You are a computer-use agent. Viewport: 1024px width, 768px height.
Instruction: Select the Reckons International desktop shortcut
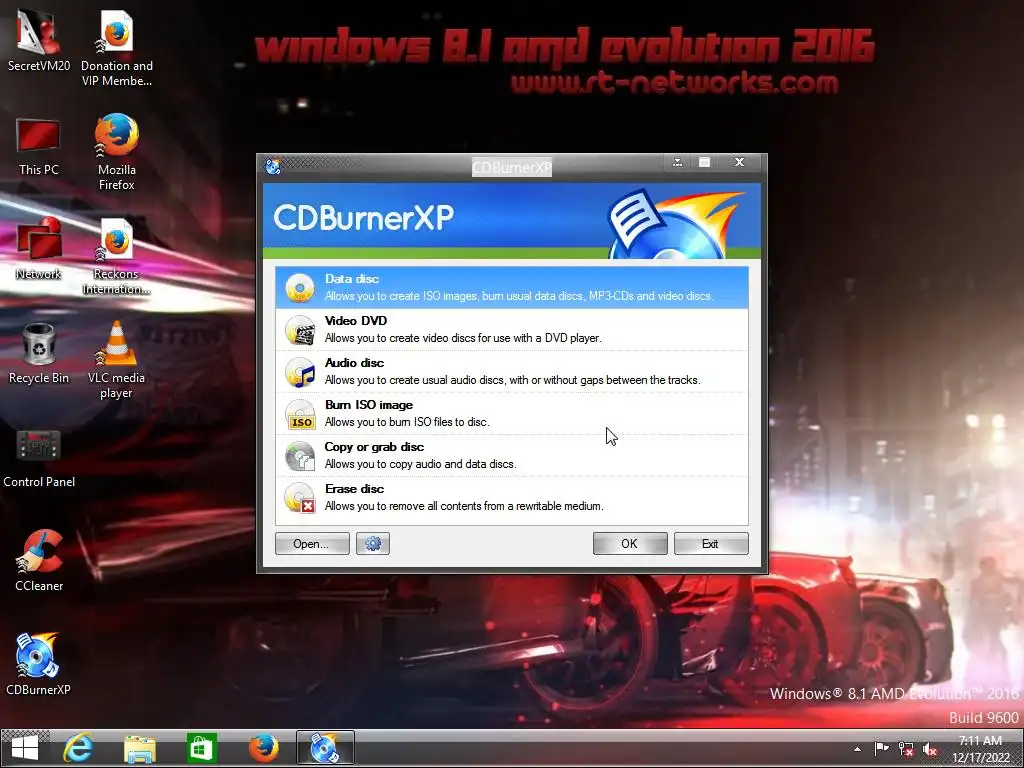point(117,256)
